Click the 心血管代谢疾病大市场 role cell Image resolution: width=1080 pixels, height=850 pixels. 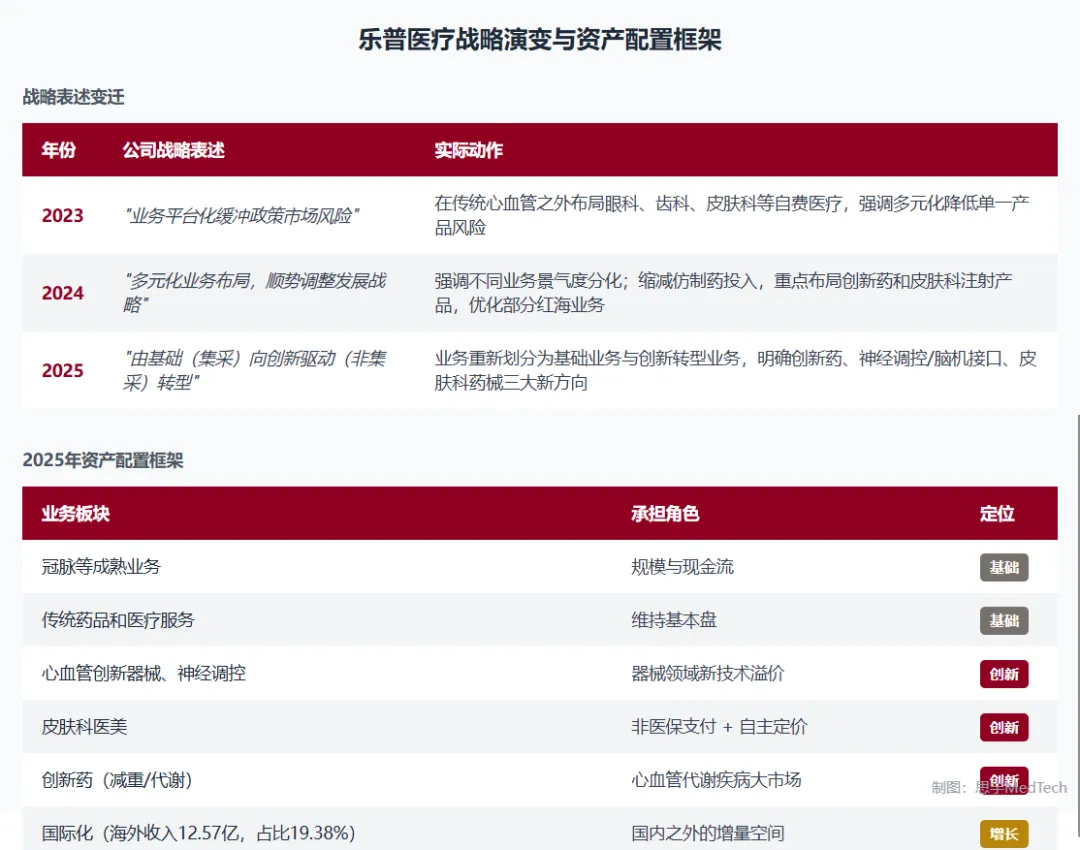coord(716,780)
